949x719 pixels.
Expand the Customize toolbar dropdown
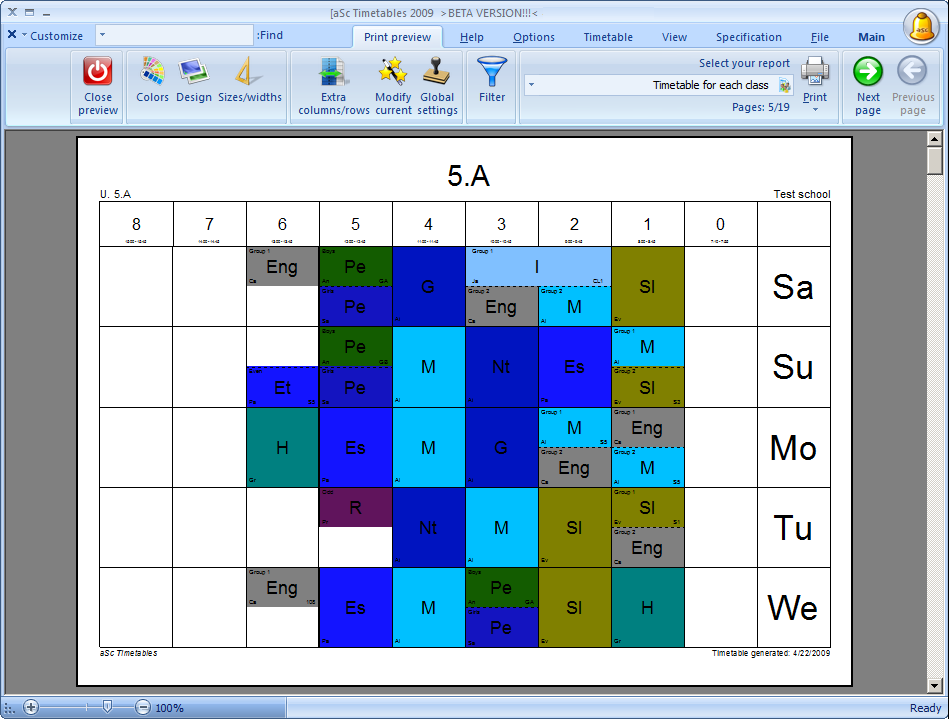point(24,35)
